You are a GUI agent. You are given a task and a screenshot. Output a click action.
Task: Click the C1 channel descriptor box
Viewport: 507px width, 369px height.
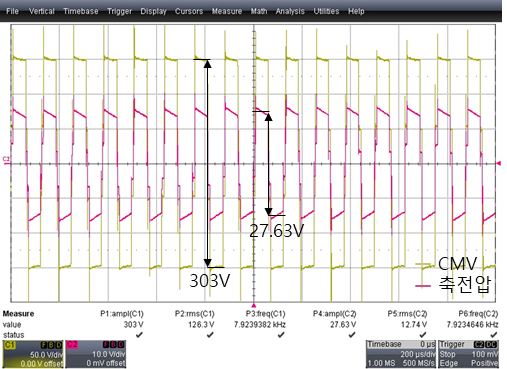[x=33, y=354]
